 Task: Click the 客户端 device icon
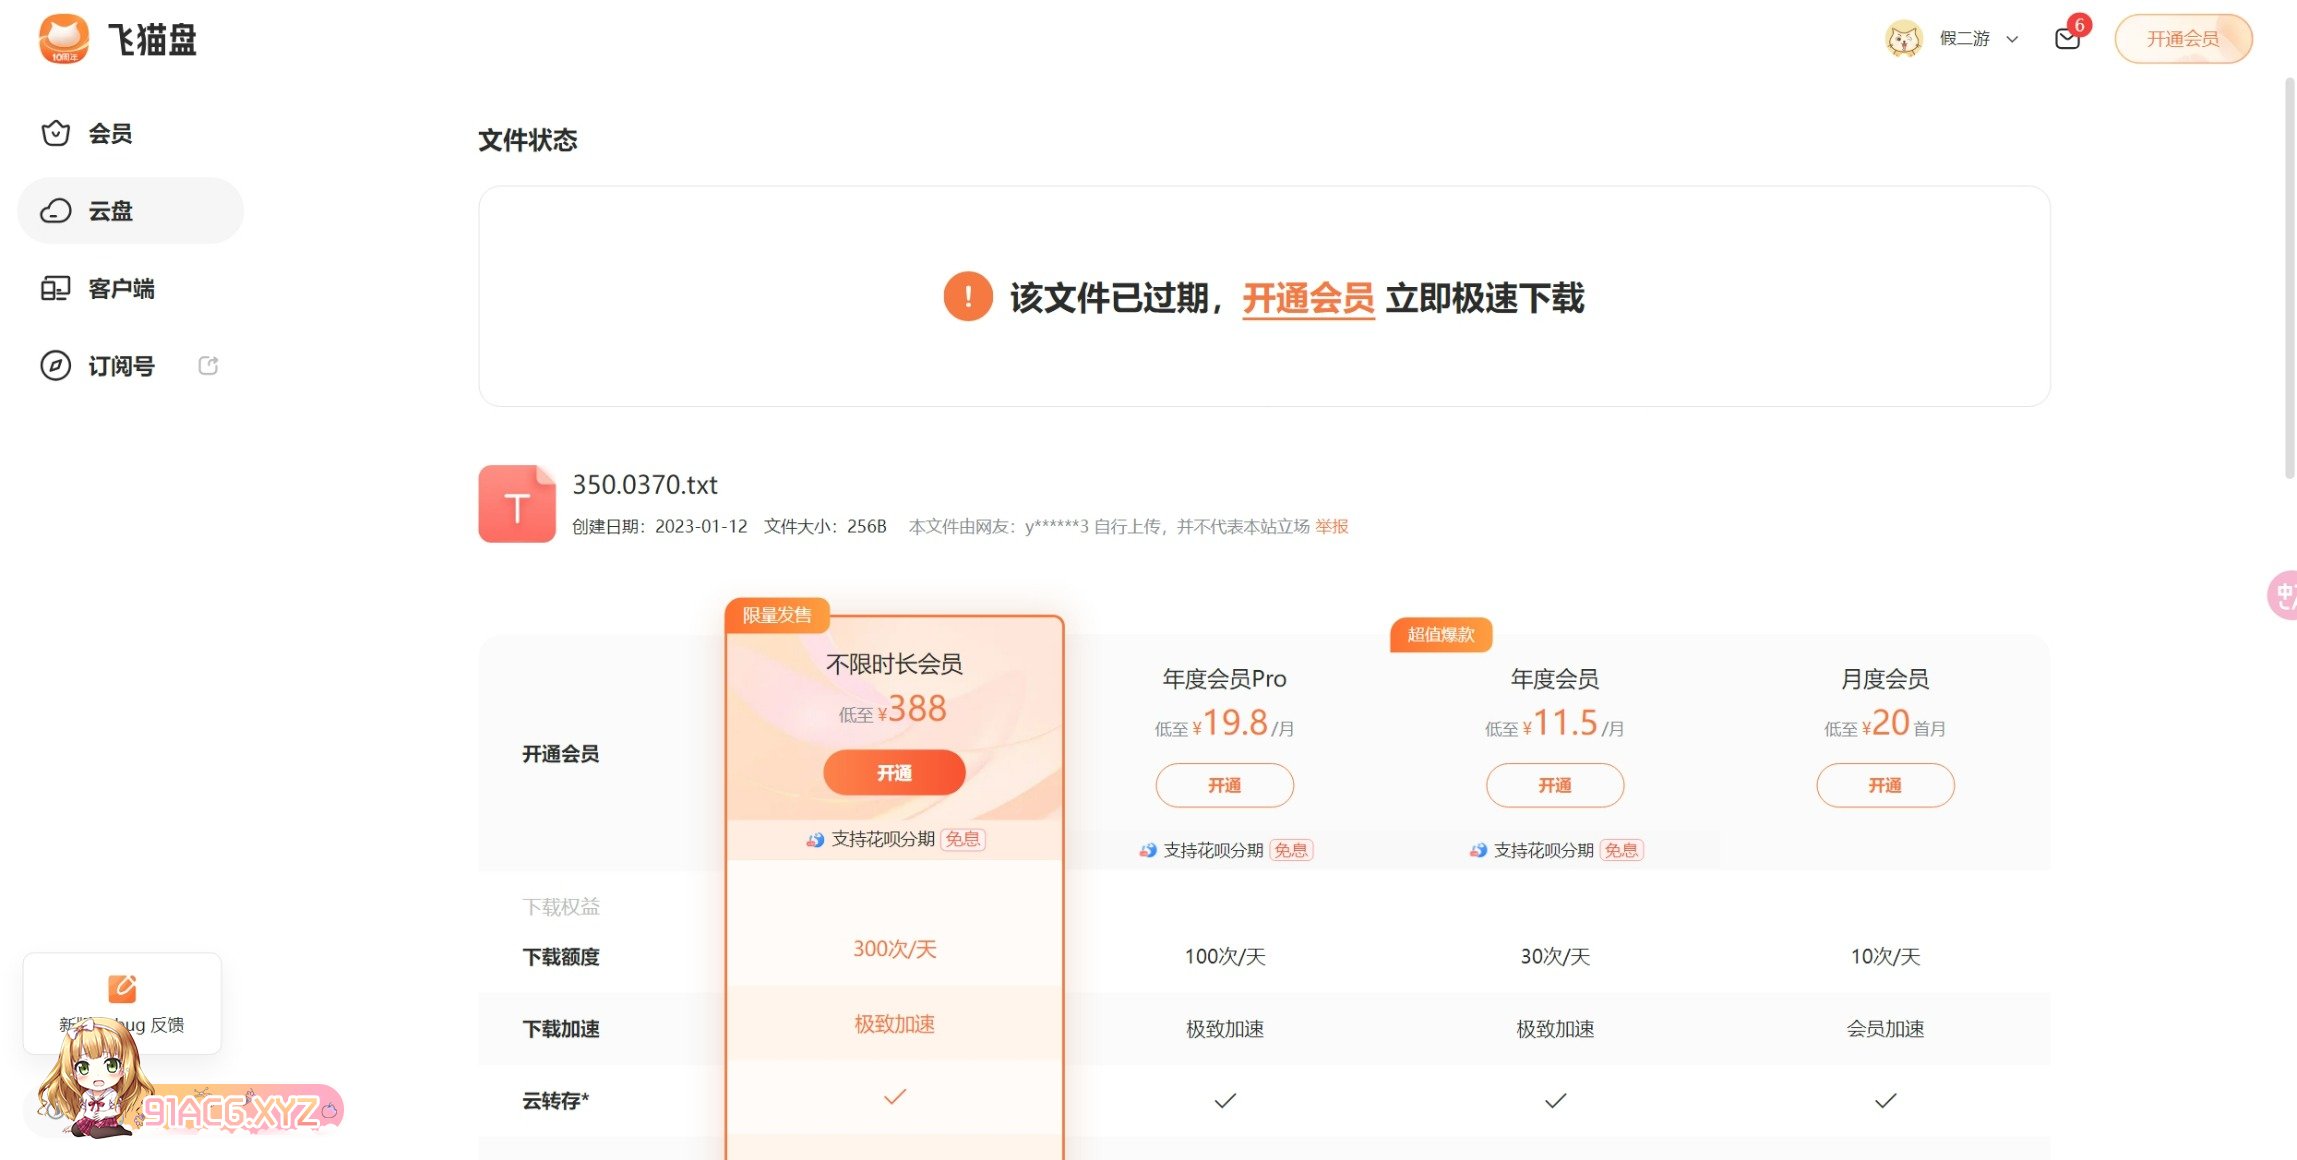tap(56, 289)
